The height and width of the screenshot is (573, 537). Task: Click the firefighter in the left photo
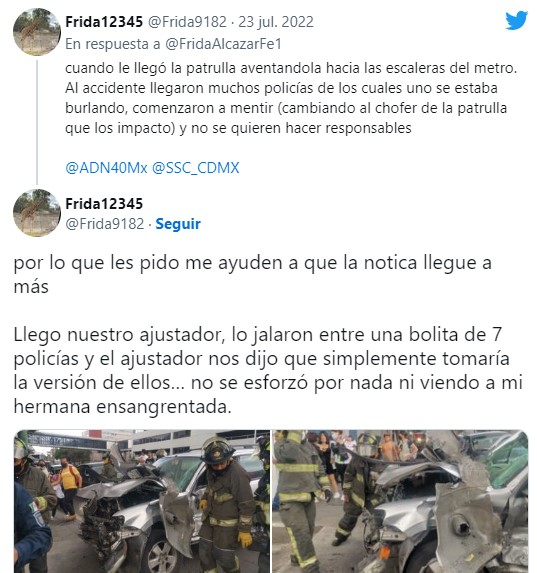coord(225,504)
